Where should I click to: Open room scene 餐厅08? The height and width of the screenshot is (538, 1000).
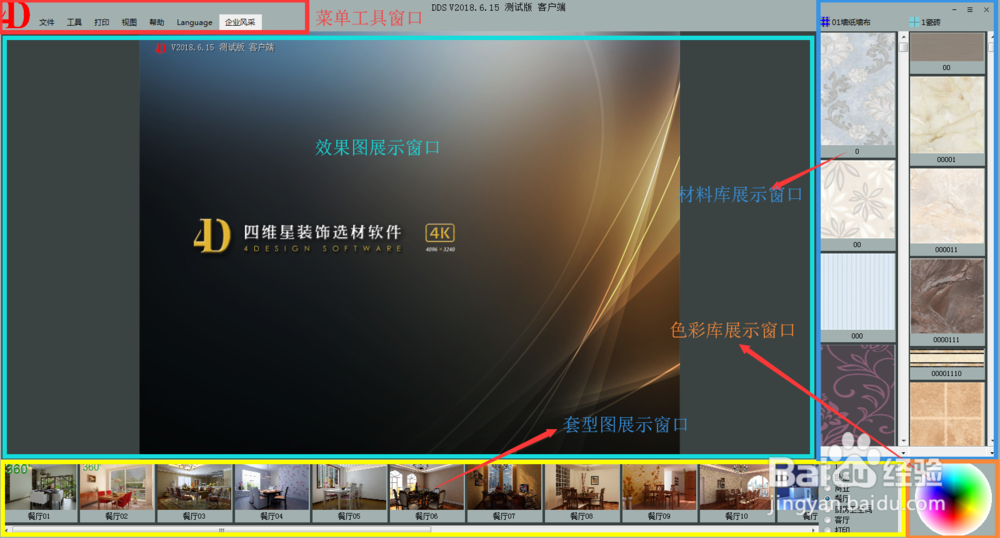(x=582, y=493)
